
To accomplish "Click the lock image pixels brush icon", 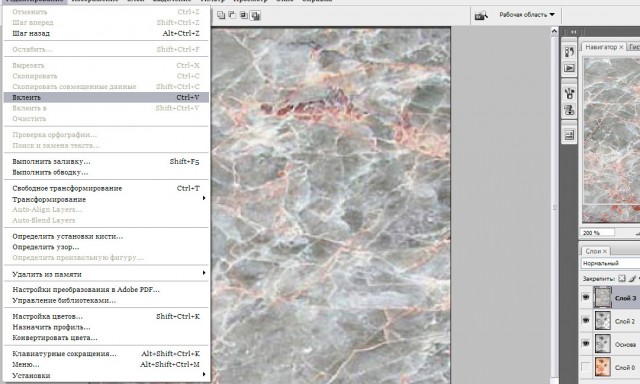I will pyautogui.click(x=632, y=278).
